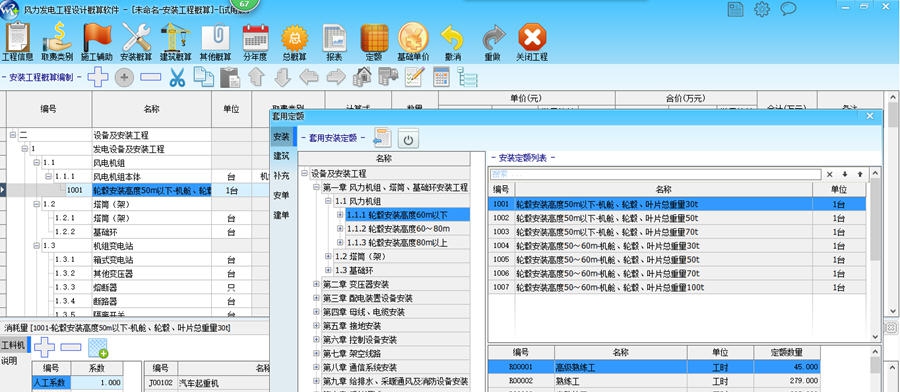Click the search next down-arrow button
The height and width of the screenshot is (392, 900).
pyautogui.click(x=845, y=174)
